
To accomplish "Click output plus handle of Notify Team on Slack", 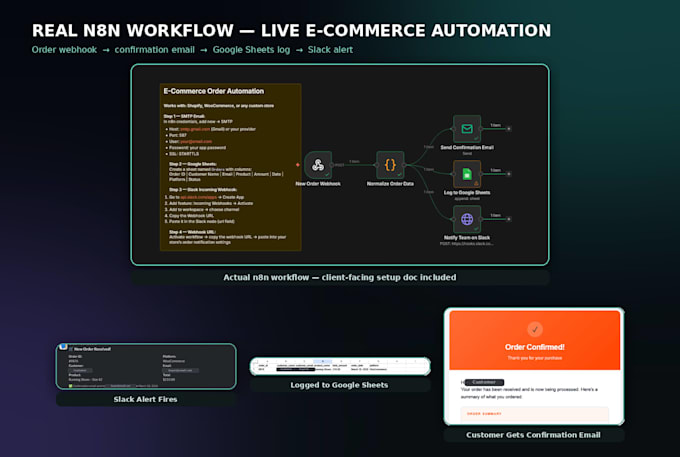I will [509, 219].
